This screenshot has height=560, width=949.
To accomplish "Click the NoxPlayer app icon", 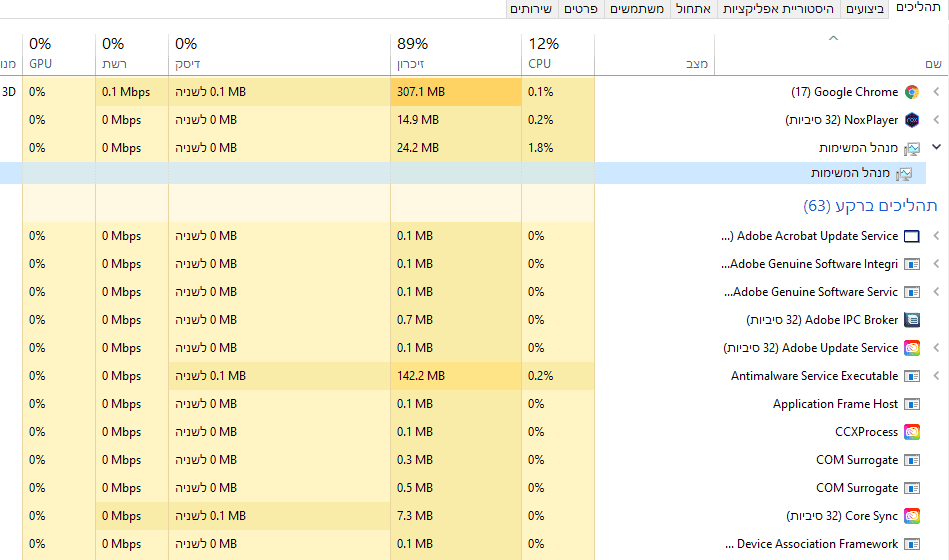I will click(911, 120).
